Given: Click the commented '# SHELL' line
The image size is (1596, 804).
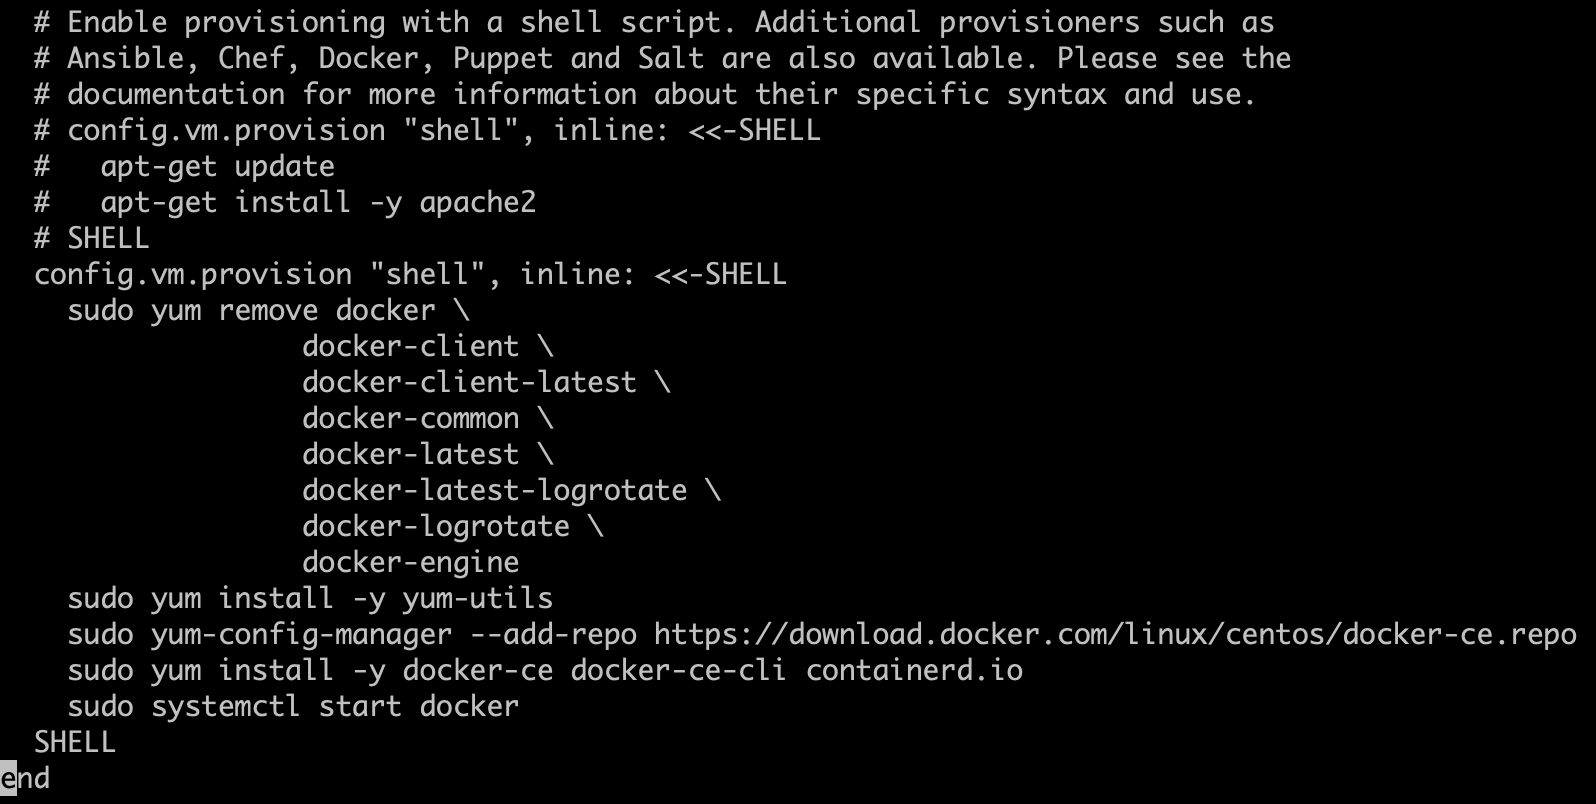Looking at the screenshot, I should click(x=91, y=238).
